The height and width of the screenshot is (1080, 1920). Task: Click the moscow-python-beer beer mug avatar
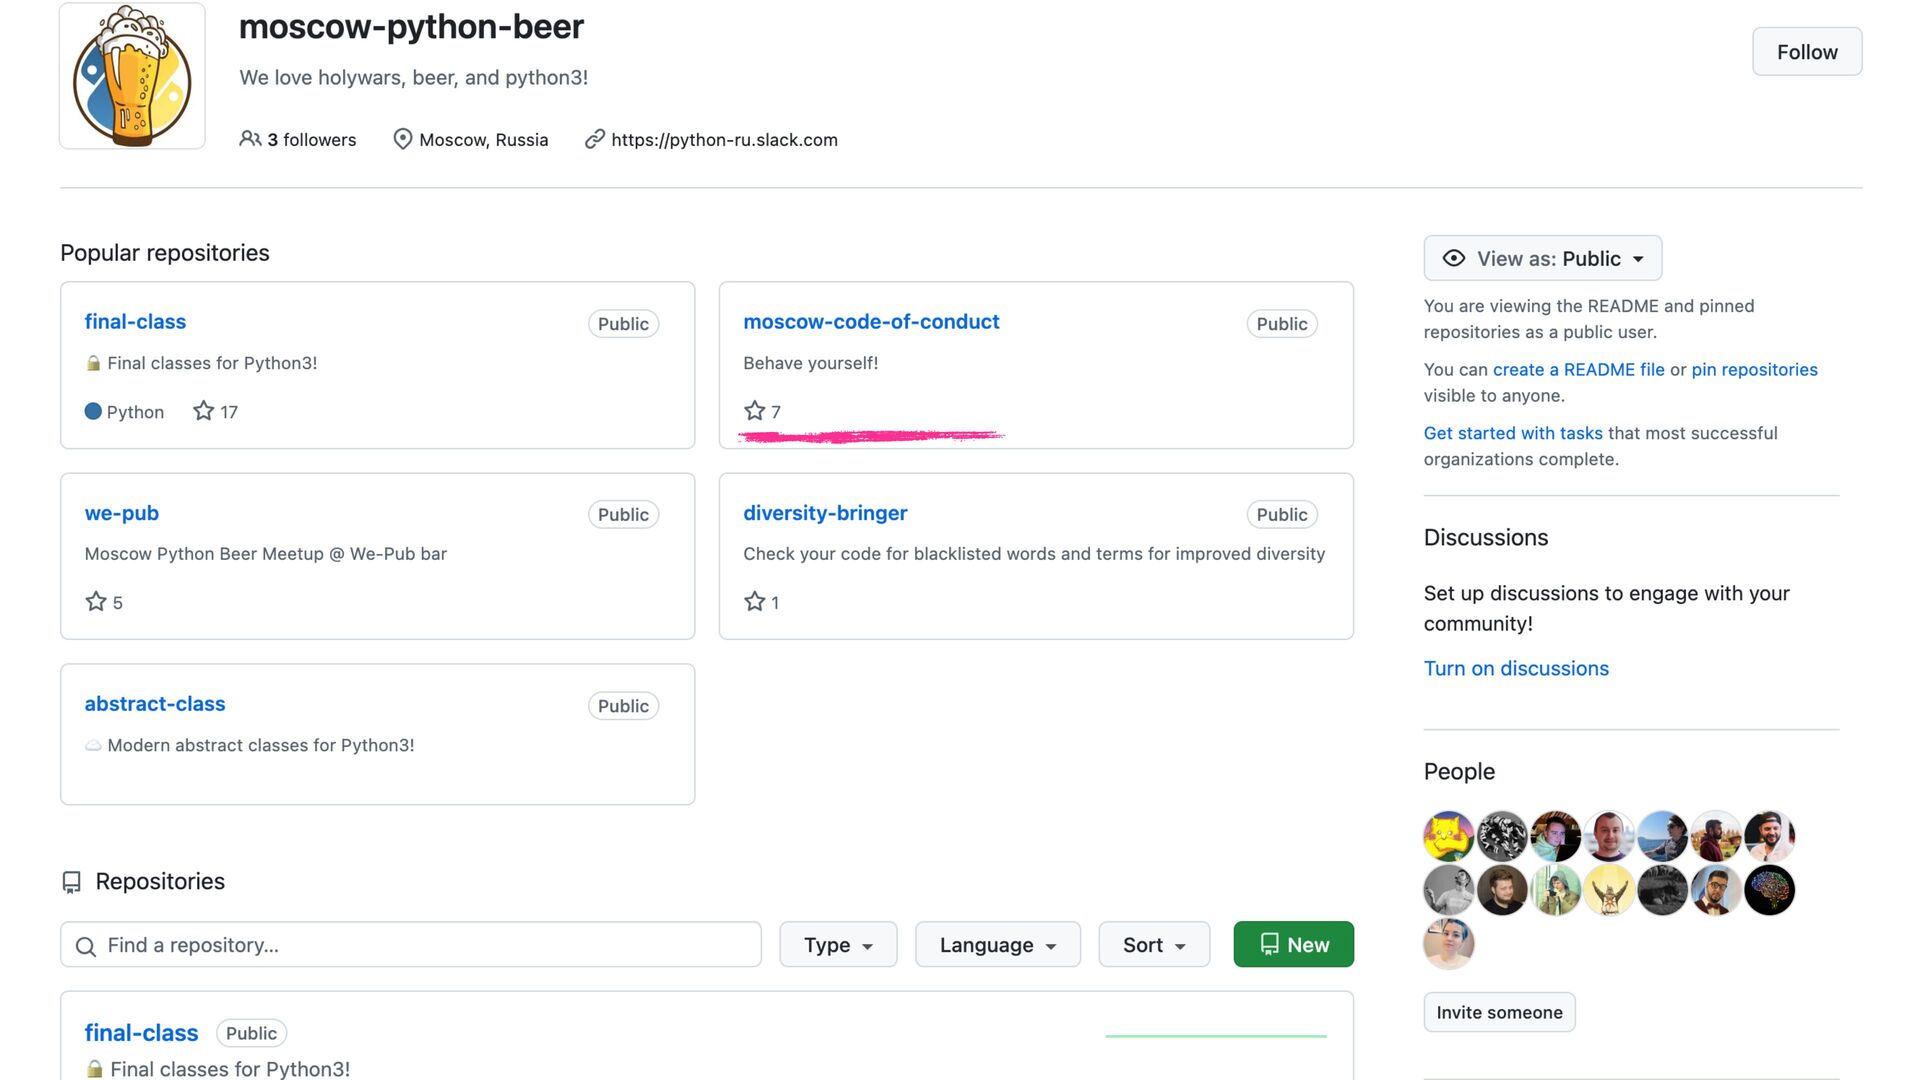tap(132, 76)
